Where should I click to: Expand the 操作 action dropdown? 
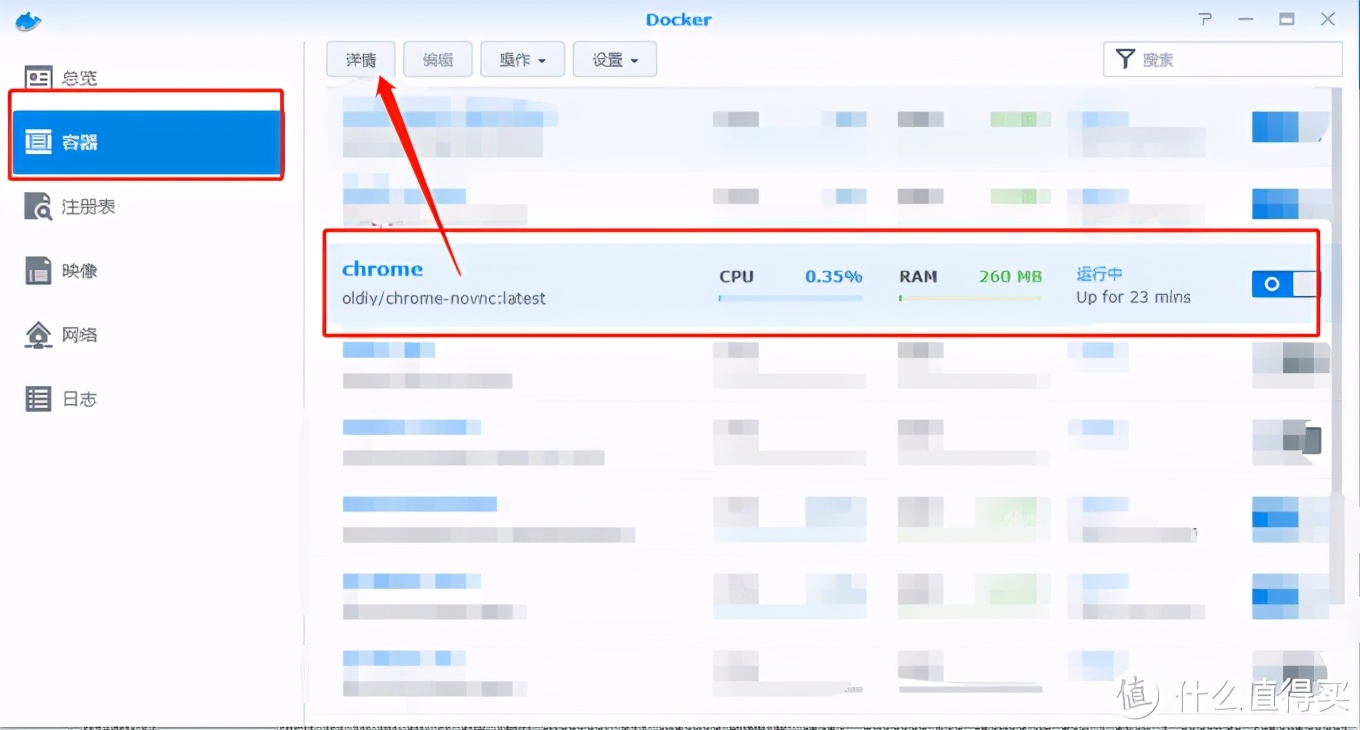pos(523,59)
